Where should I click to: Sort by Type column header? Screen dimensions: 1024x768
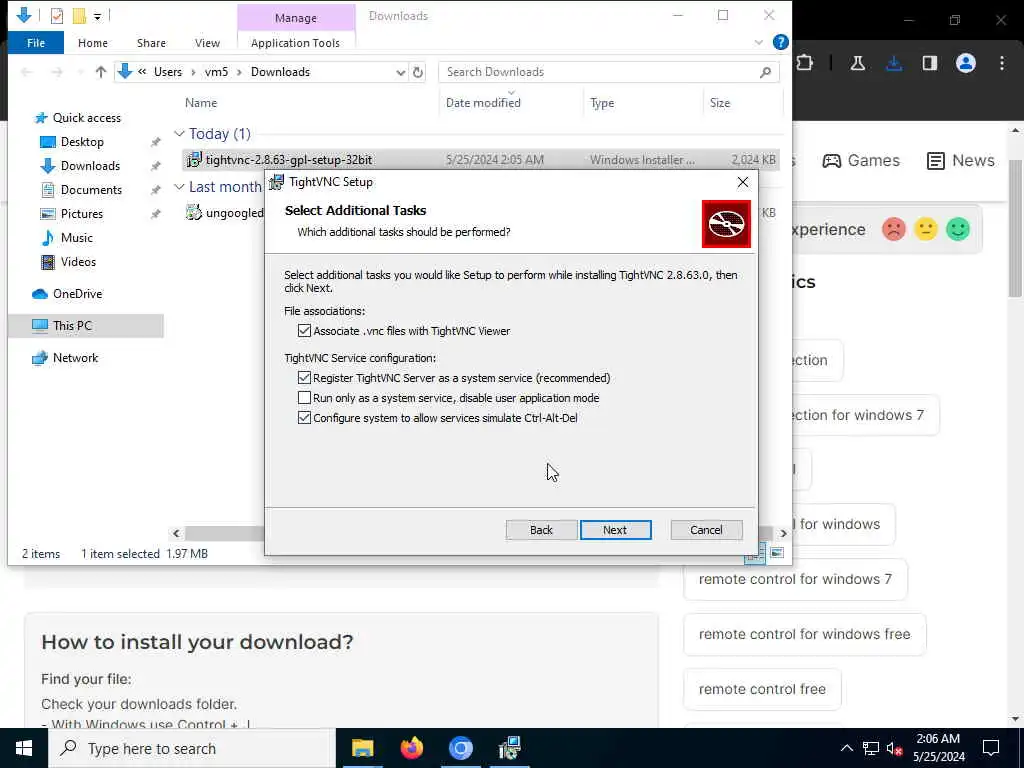602,103
